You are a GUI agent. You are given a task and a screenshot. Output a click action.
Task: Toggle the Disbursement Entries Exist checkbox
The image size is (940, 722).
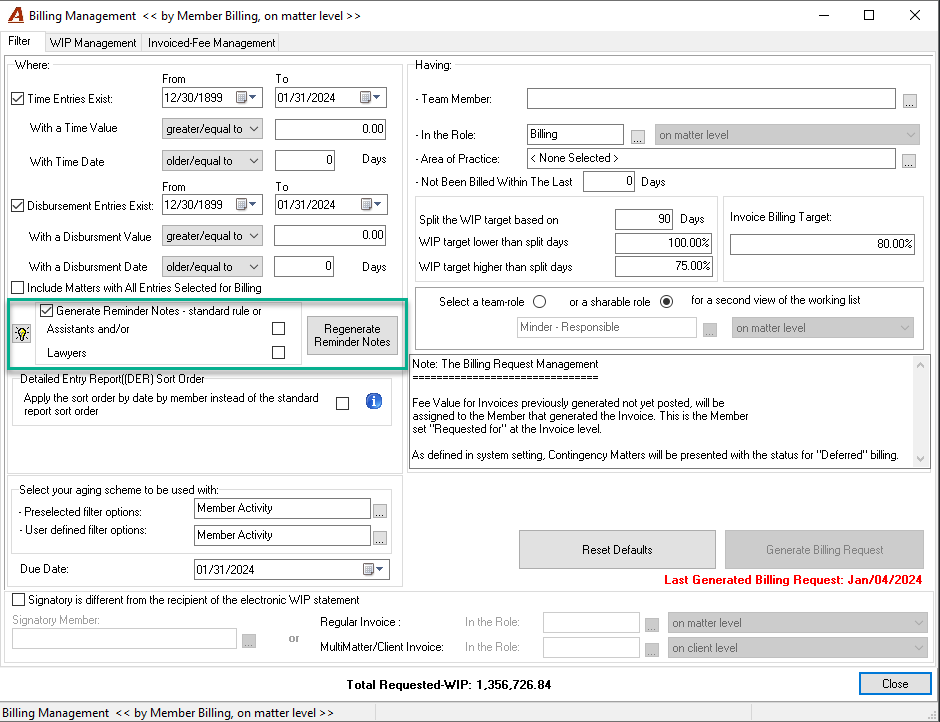point(18,206)
